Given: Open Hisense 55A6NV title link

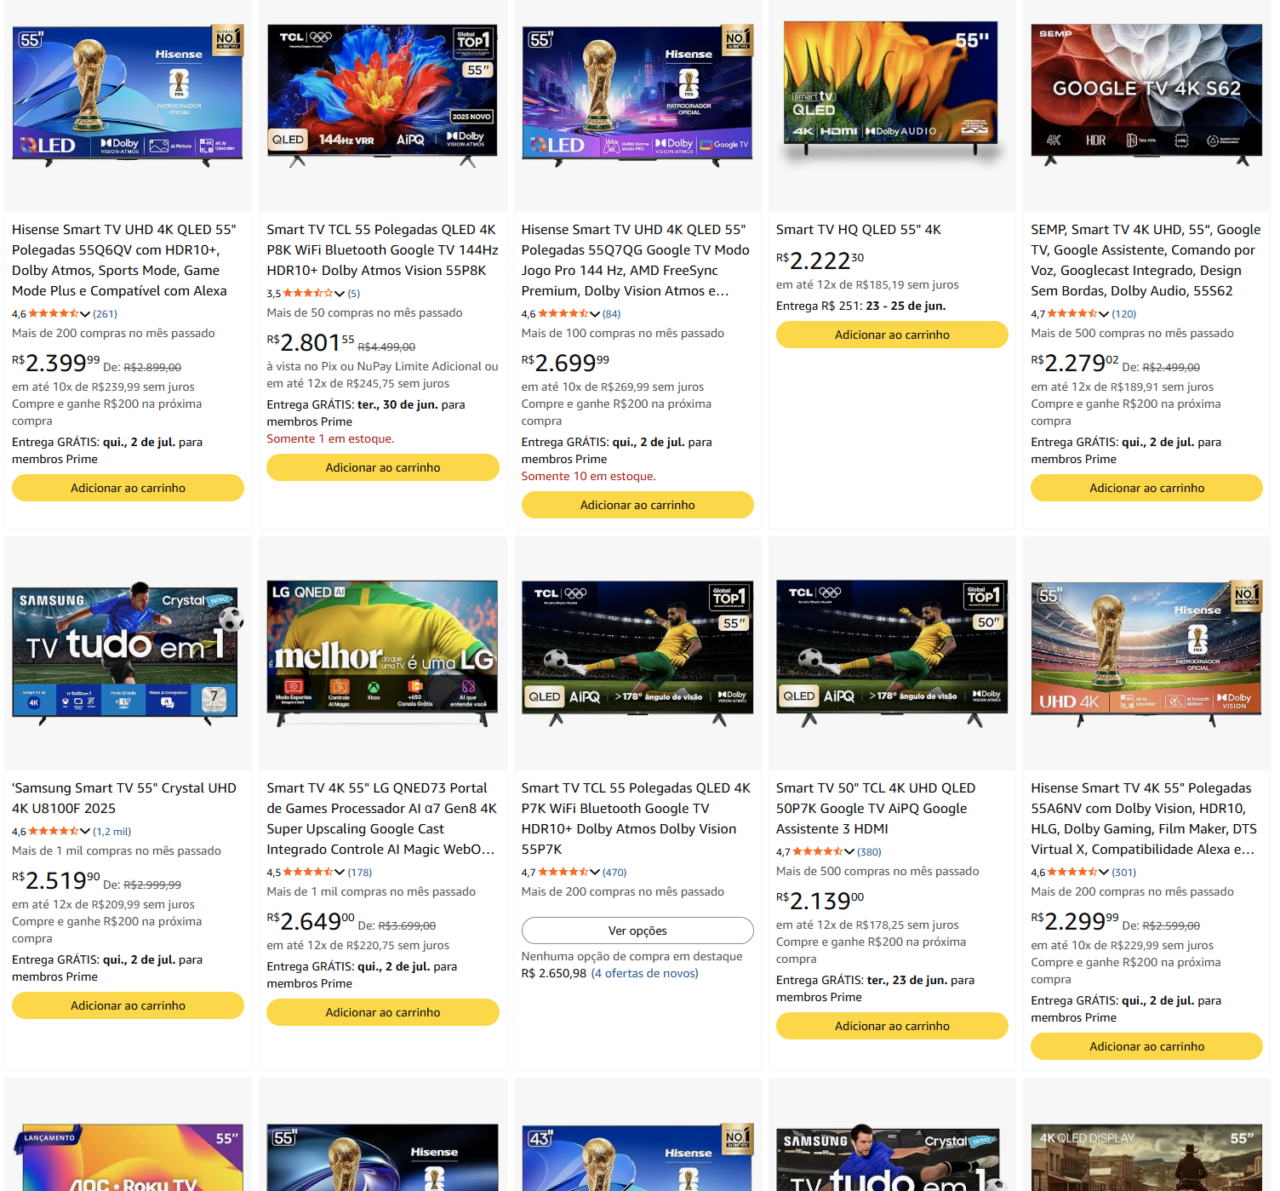Looking at the screenshot, I should 1144,819.
